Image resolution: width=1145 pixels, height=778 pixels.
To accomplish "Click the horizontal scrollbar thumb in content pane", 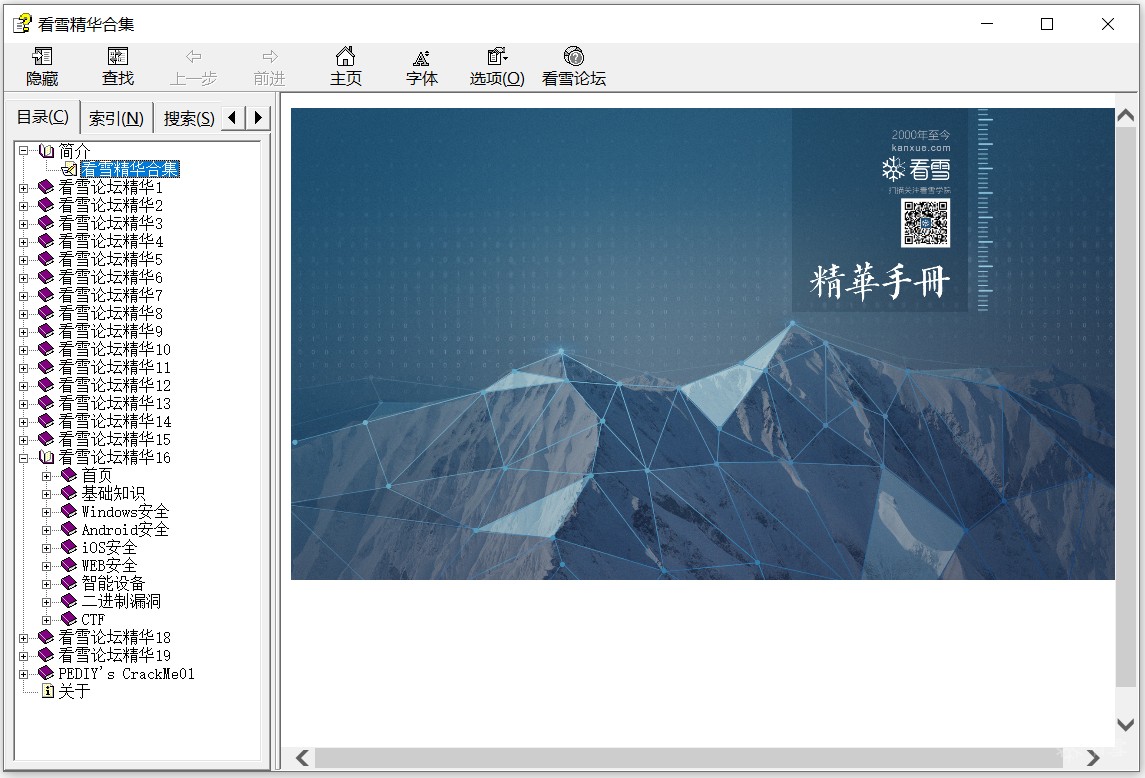I will 688,758.
